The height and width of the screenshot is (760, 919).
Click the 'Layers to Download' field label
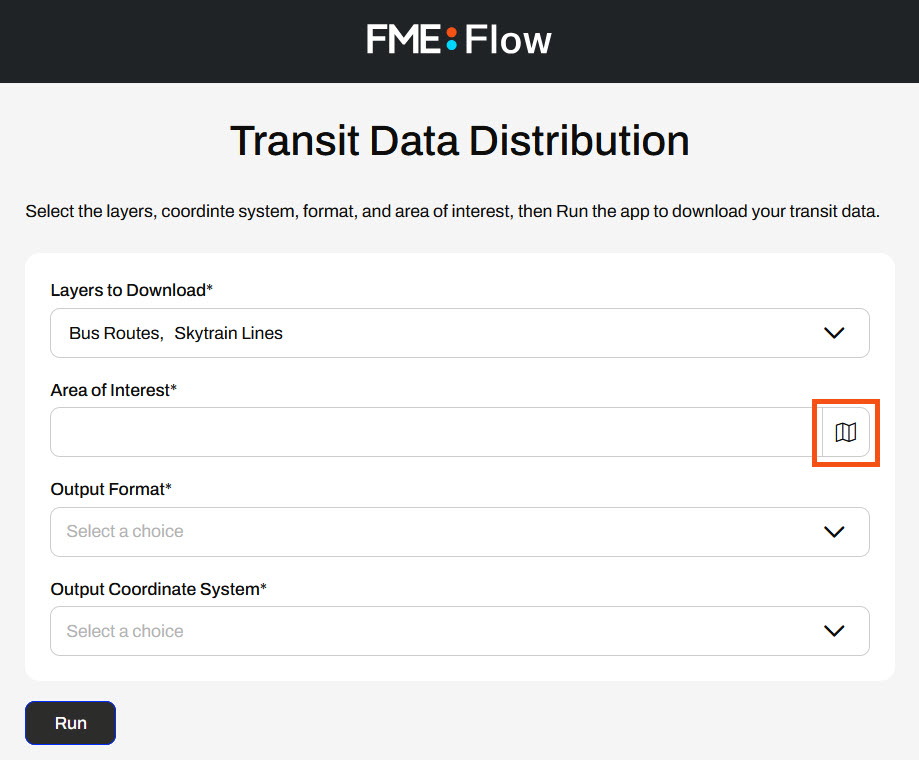tap(131, 290)
